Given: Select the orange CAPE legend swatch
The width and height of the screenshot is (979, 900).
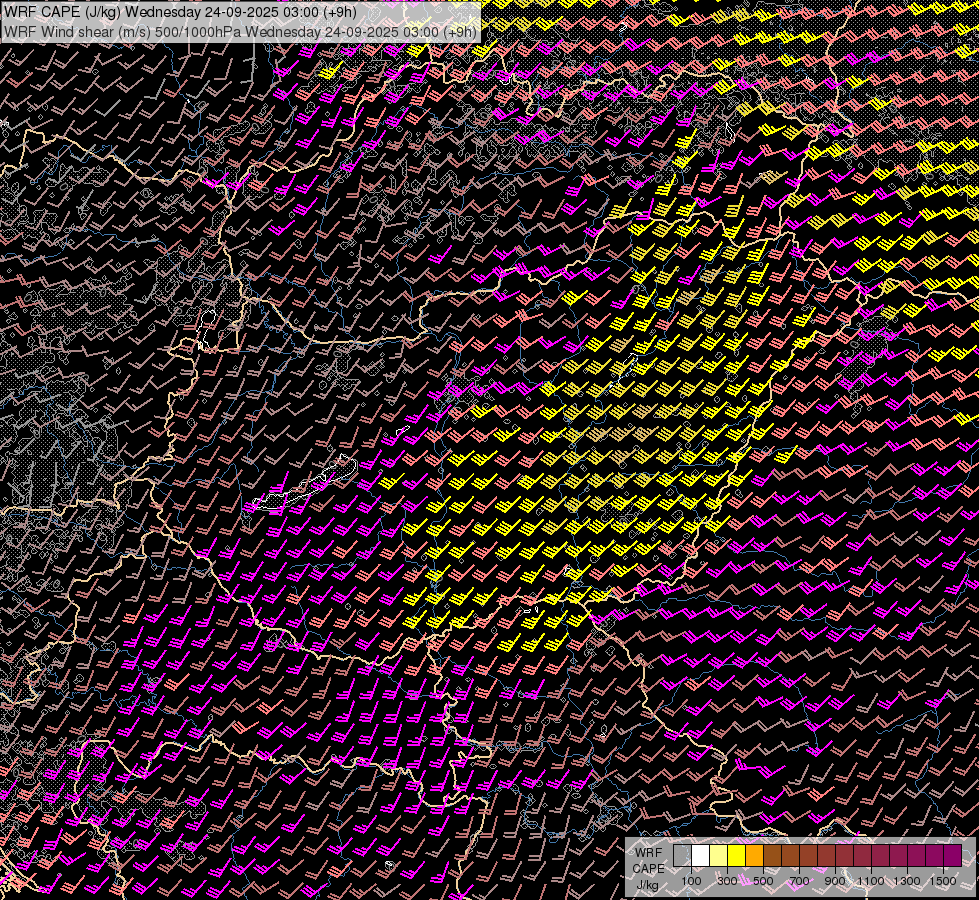Looking at the screenshot, I should [754, 855].
